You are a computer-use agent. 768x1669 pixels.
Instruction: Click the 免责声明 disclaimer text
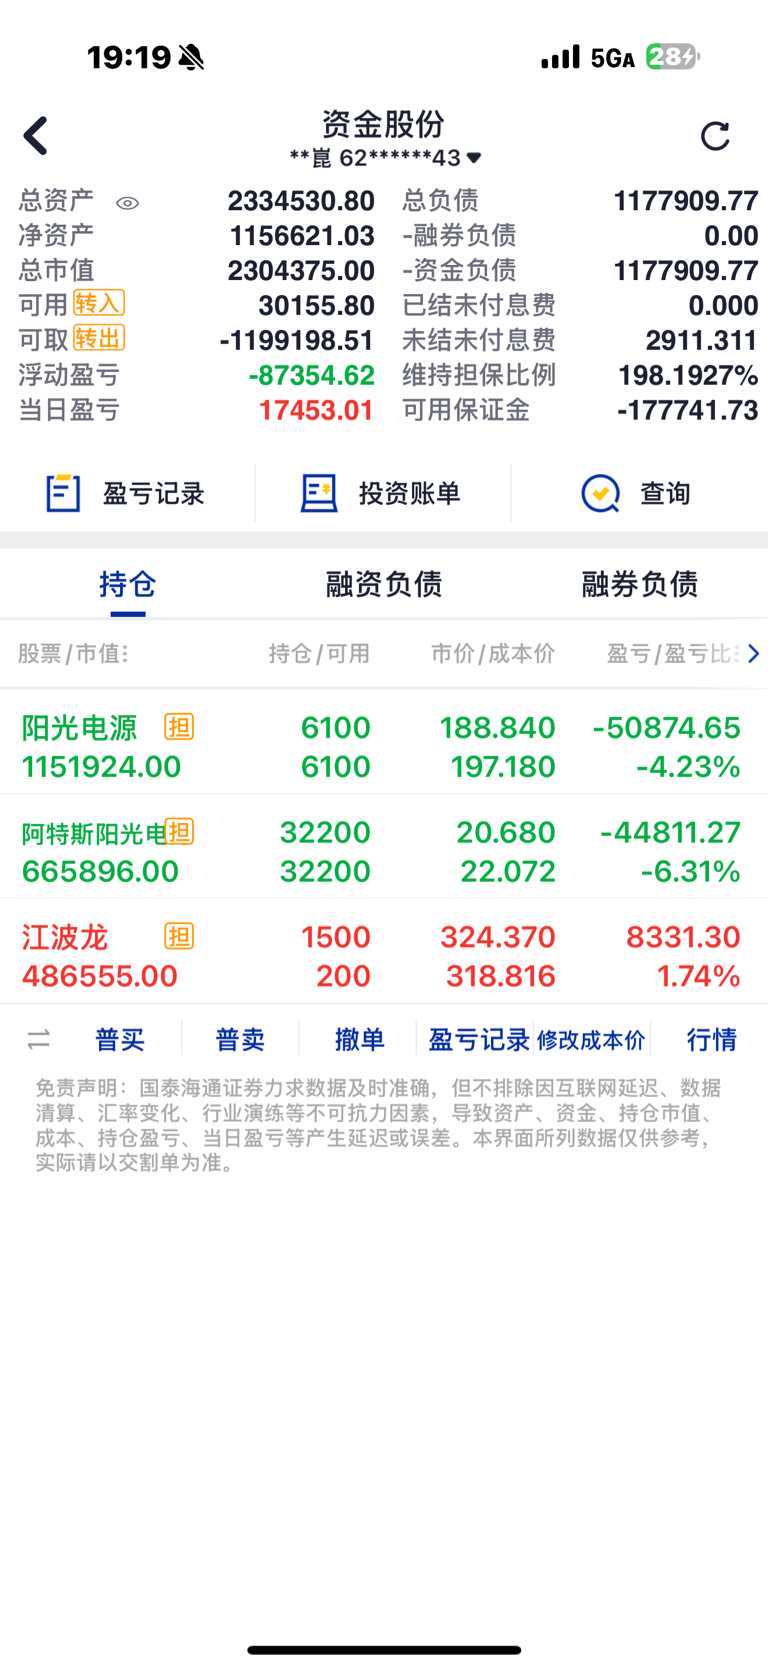pyautogui.click(x=378, y=1125)
